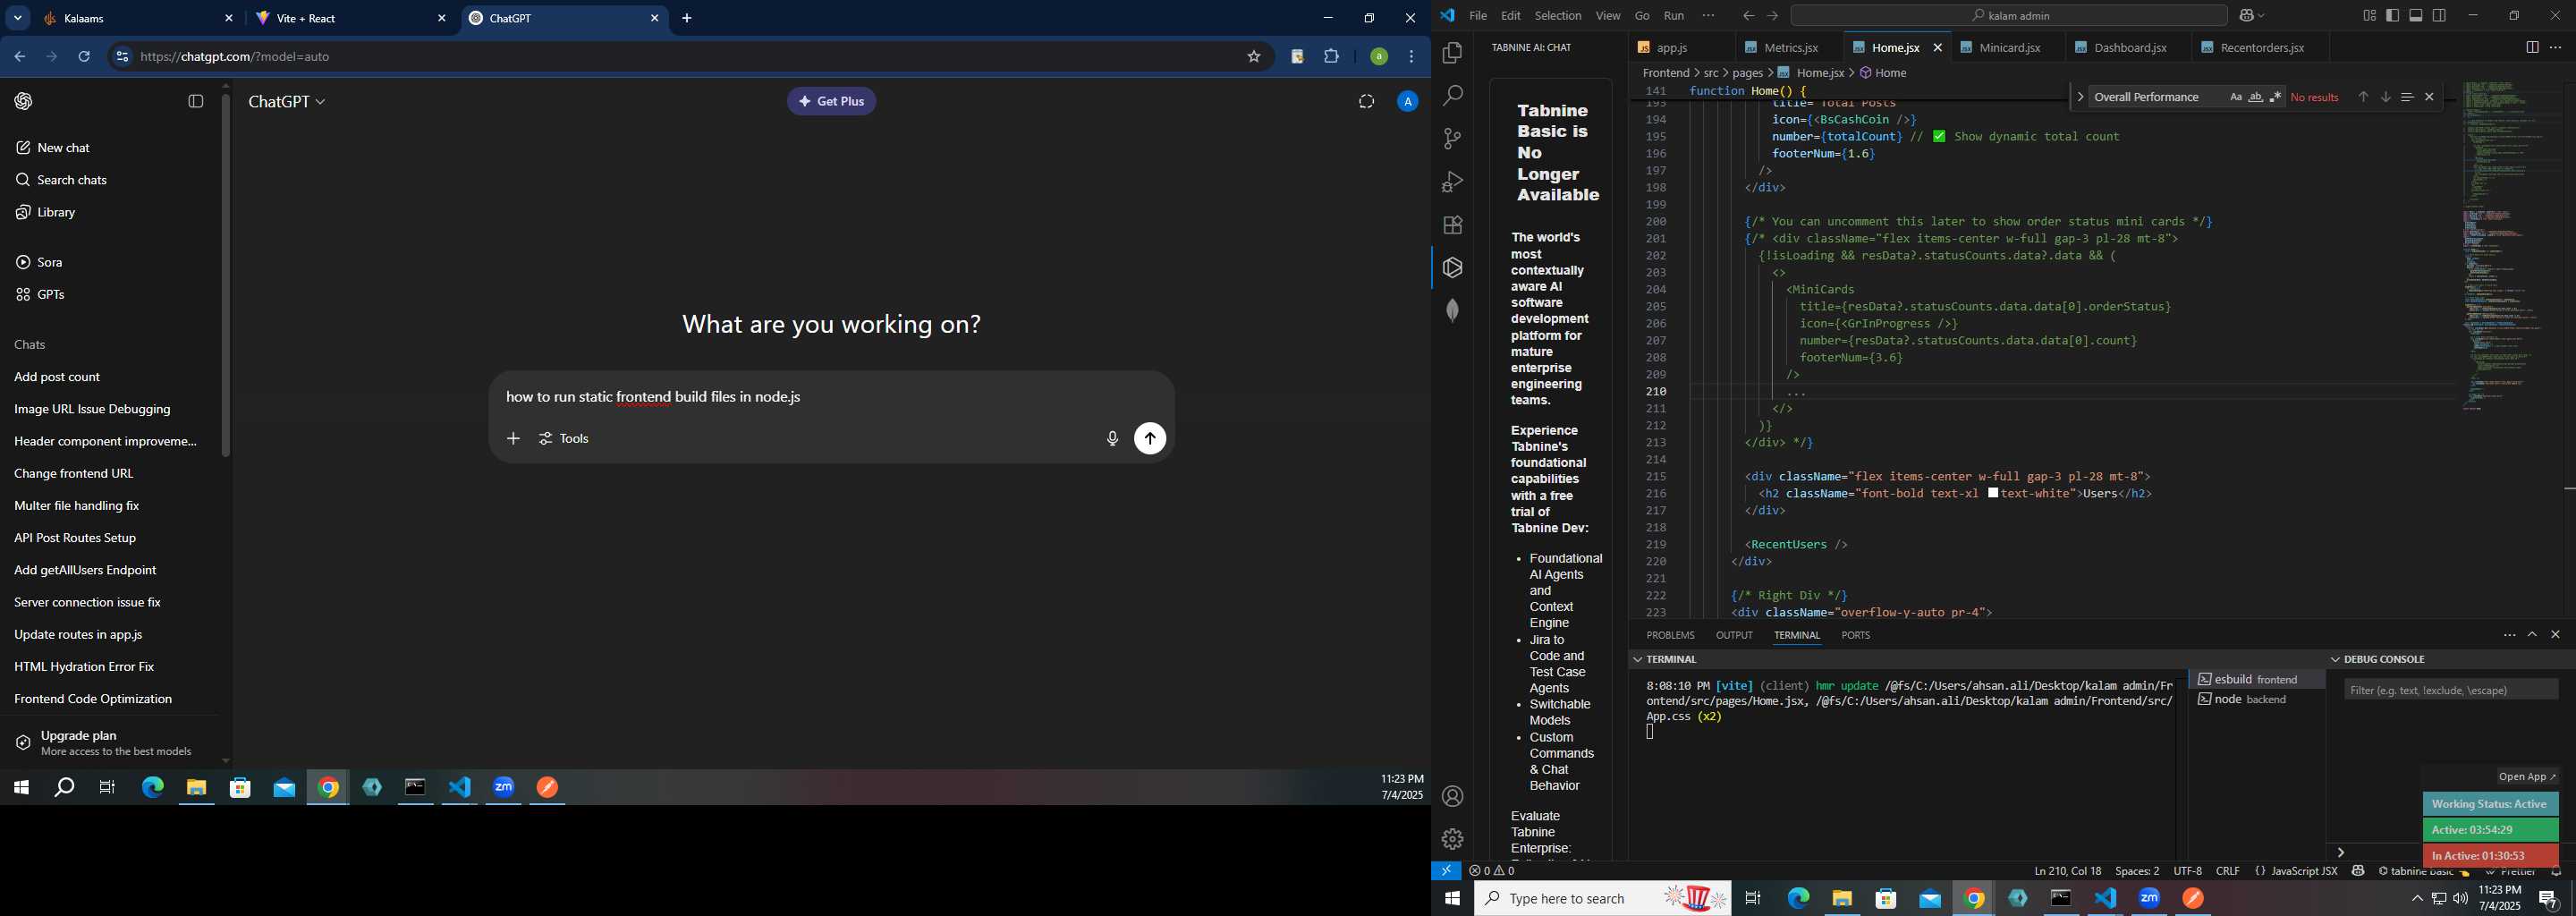Image resolution: width=2576 pixels, height=916 pixels.
Task: Open the MongoDB leaf icon in activity bar
Action: pyautogui.click(x=1452, y=311)
